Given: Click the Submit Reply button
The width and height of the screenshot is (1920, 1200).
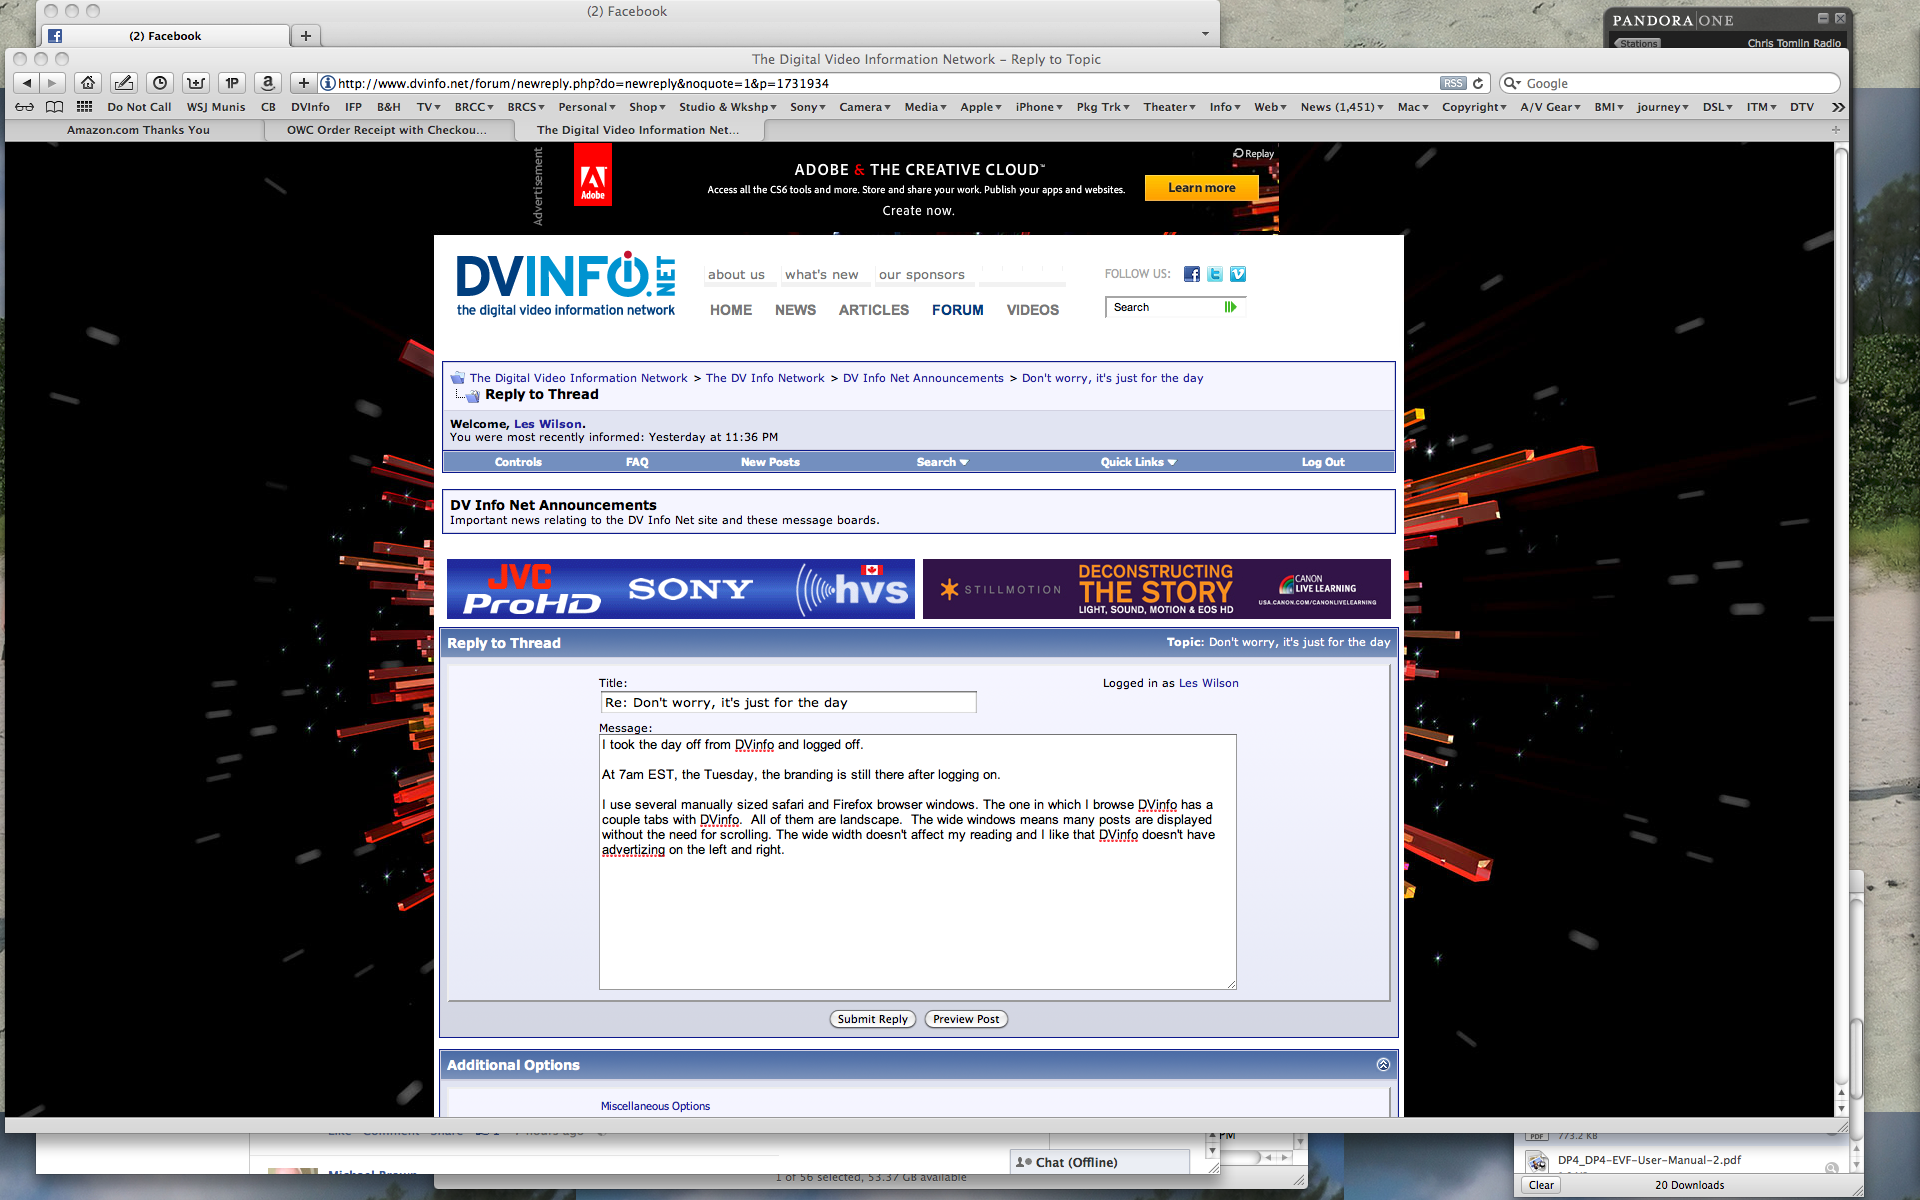Looking at the screenshot, I should pyautogui.click(x=873, y=1019).
